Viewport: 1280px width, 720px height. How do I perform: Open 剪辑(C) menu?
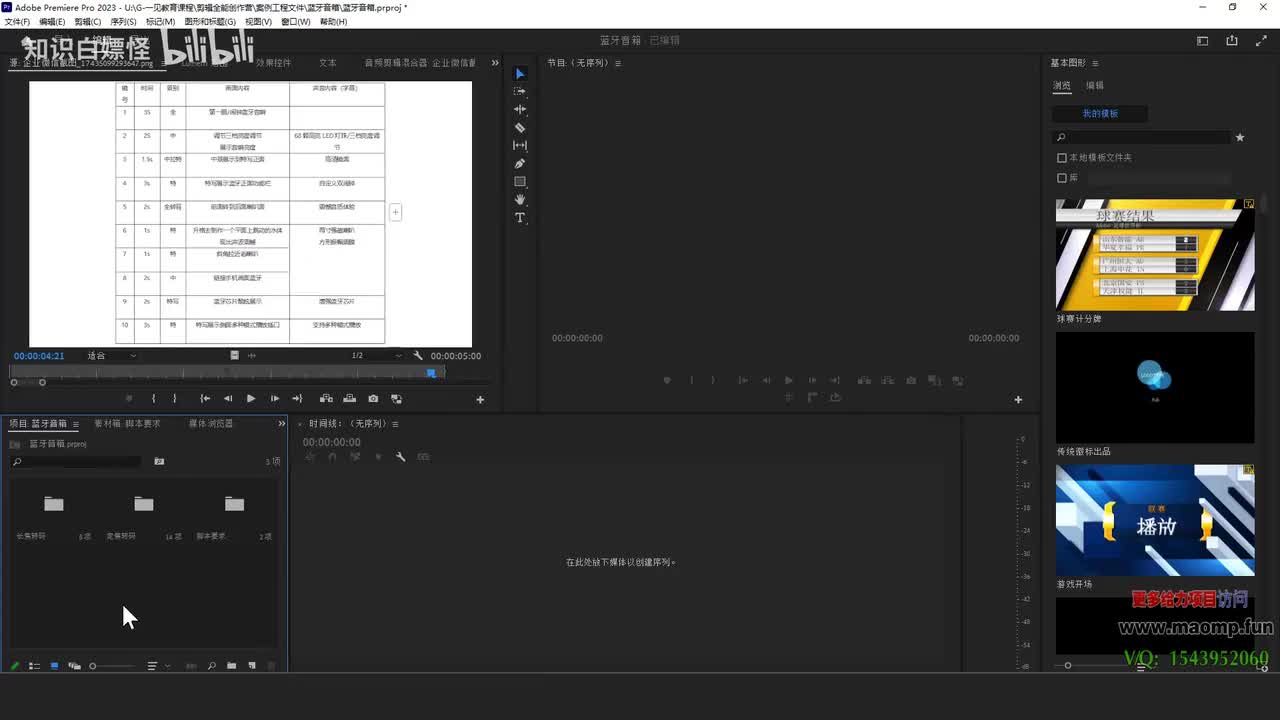tap(87, 21)
